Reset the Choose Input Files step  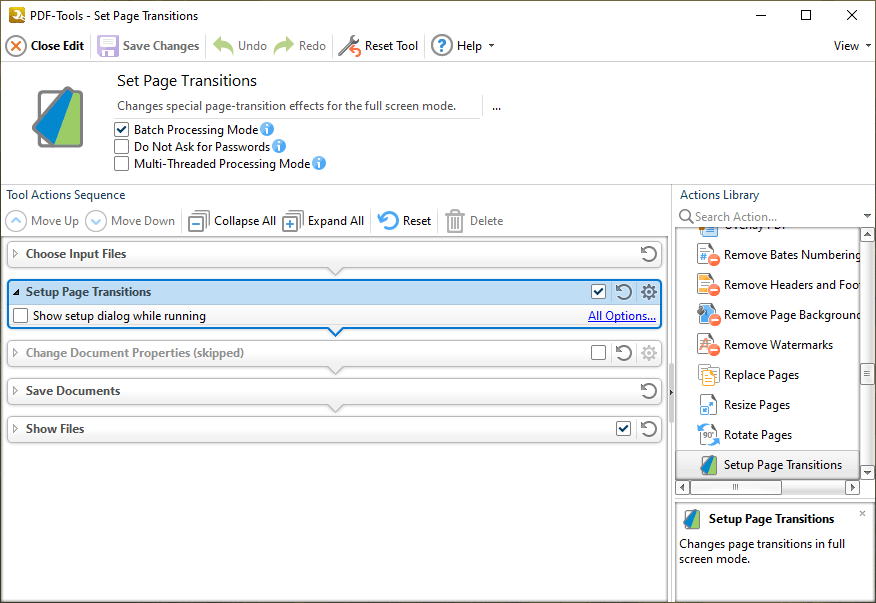click(x=648, y=254)
